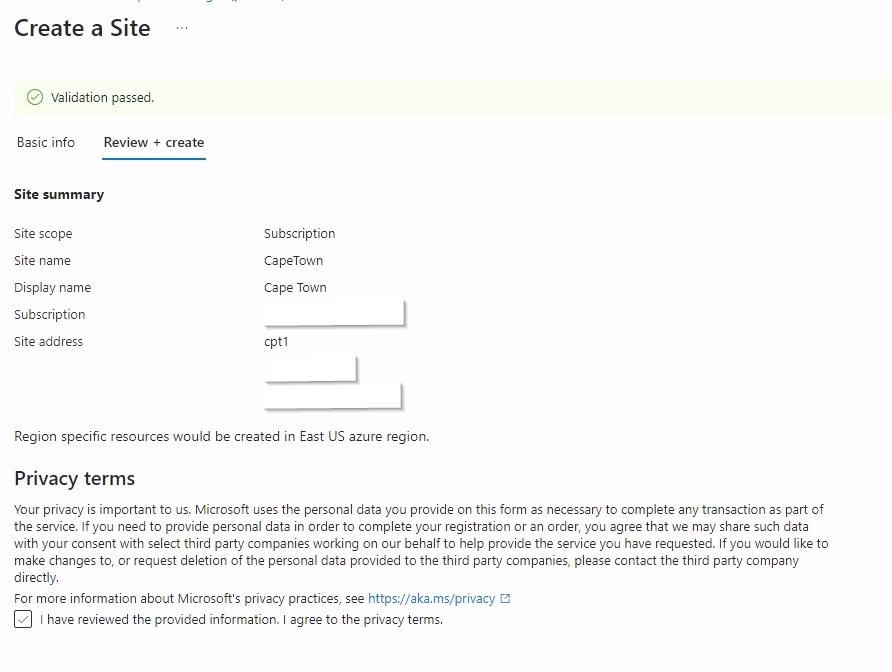Image resolution: width=892 pixels, height=672 pixels.
Task: Click the Site summary heading
Action: 59,194
